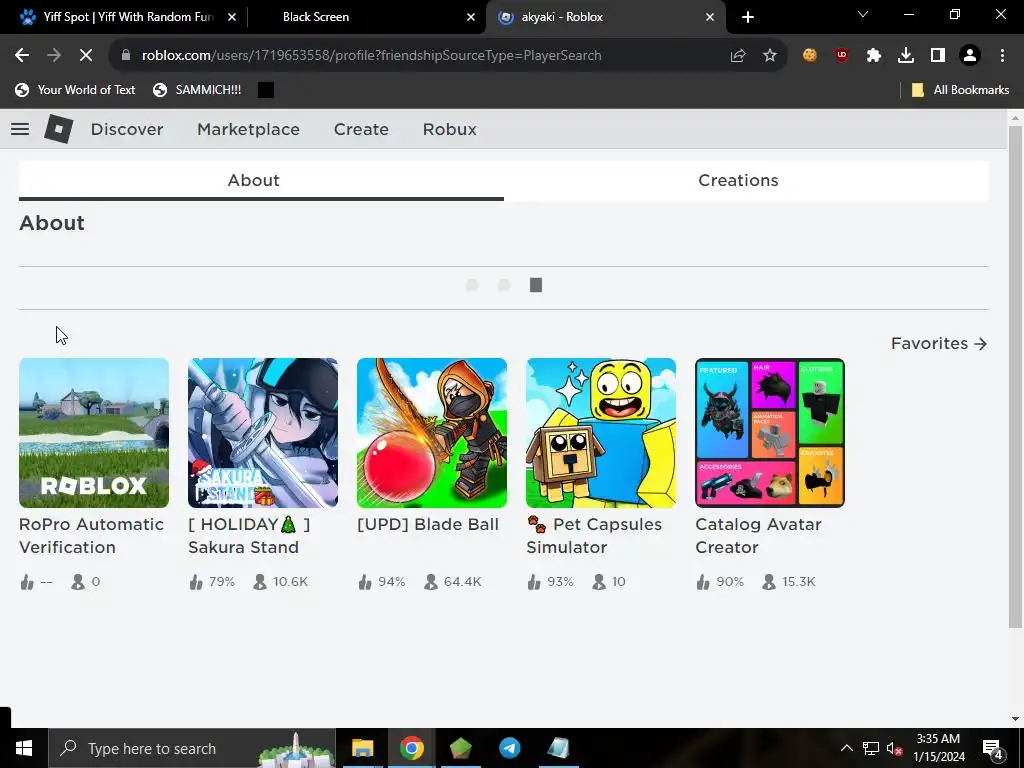
Task: Open the tab search dropdown arrow
Action: tap(863, 14)
